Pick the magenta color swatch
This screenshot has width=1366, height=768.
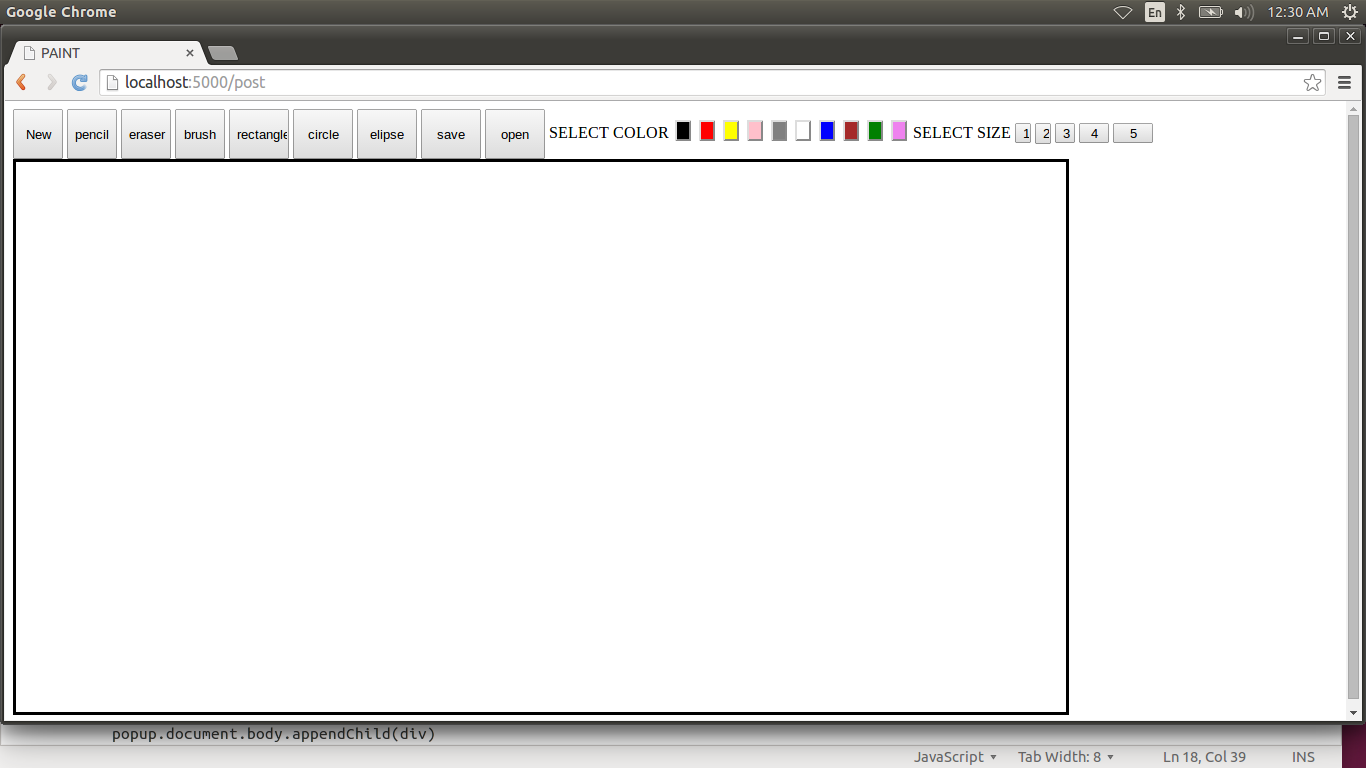click(899, 130)
